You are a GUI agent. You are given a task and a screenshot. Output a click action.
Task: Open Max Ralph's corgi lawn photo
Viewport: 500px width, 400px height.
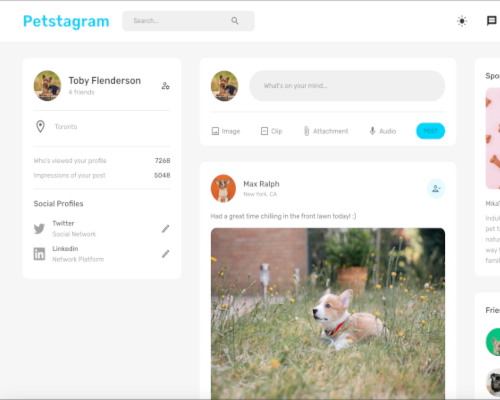click(x=328, y=313)
